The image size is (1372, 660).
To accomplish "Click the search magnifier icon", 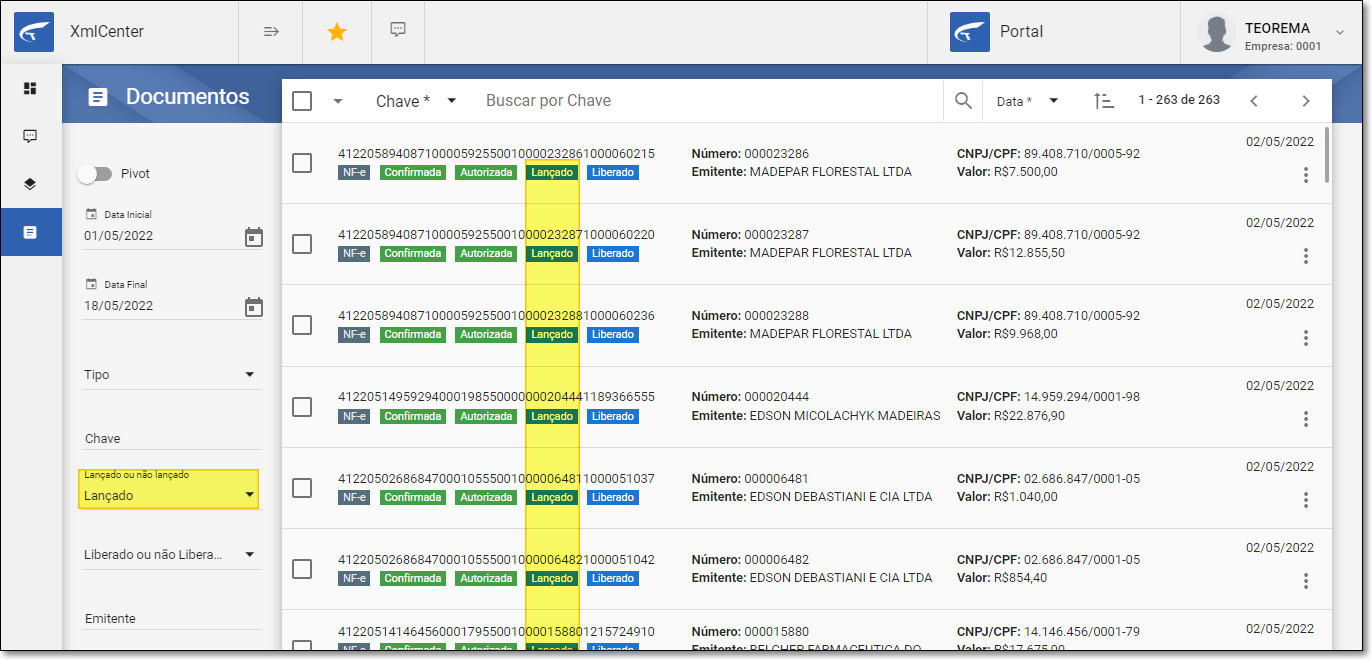I will [963, 100].
